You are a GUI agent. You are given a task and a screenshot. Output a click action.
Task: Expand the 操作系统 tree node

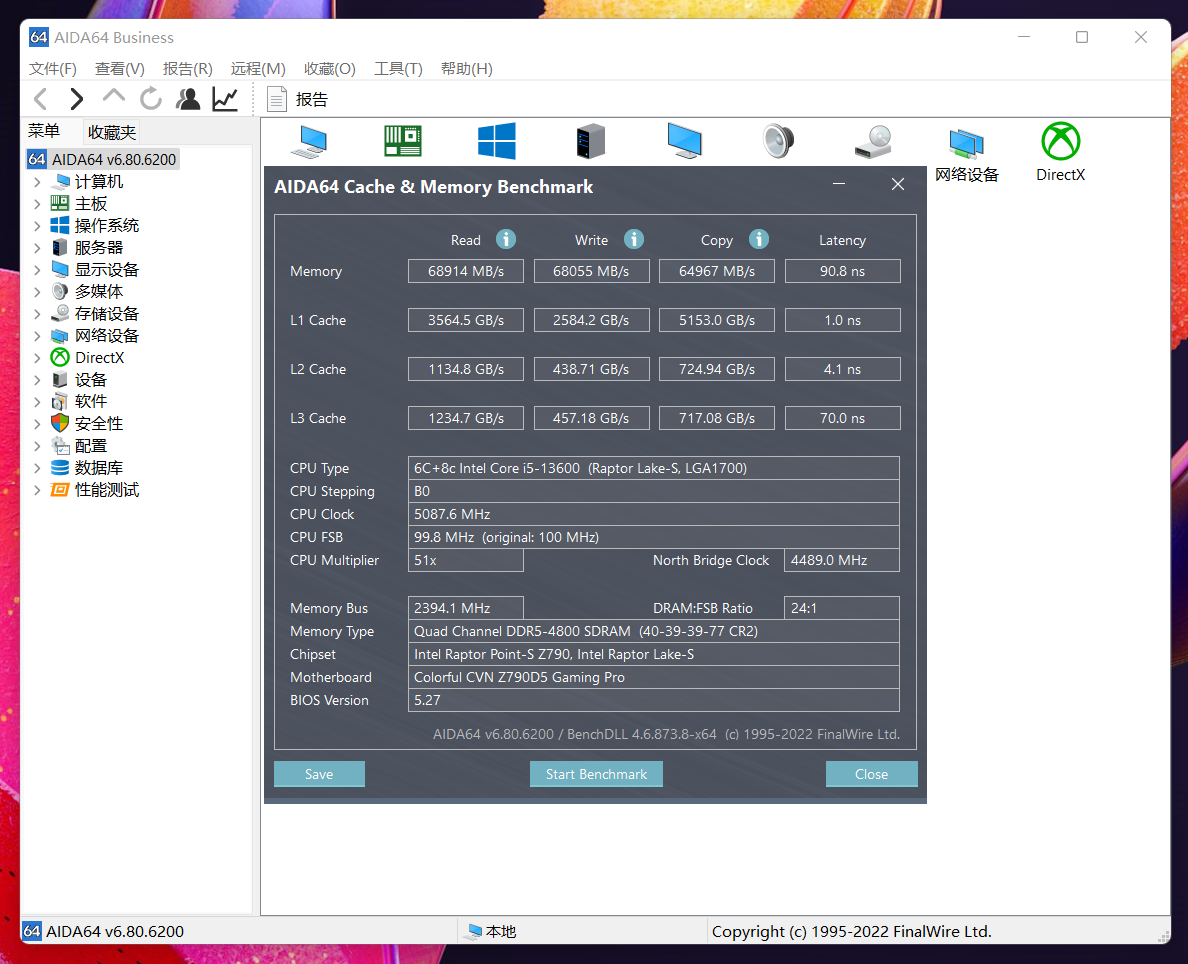click(37, 226)
